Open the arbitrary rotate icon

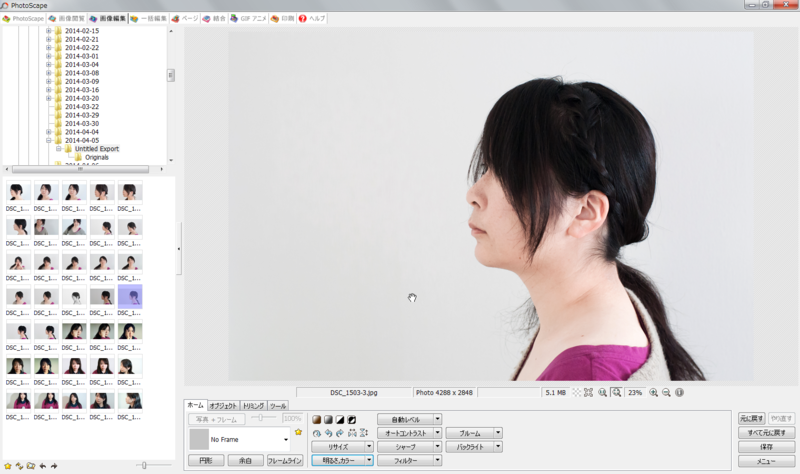316,433
